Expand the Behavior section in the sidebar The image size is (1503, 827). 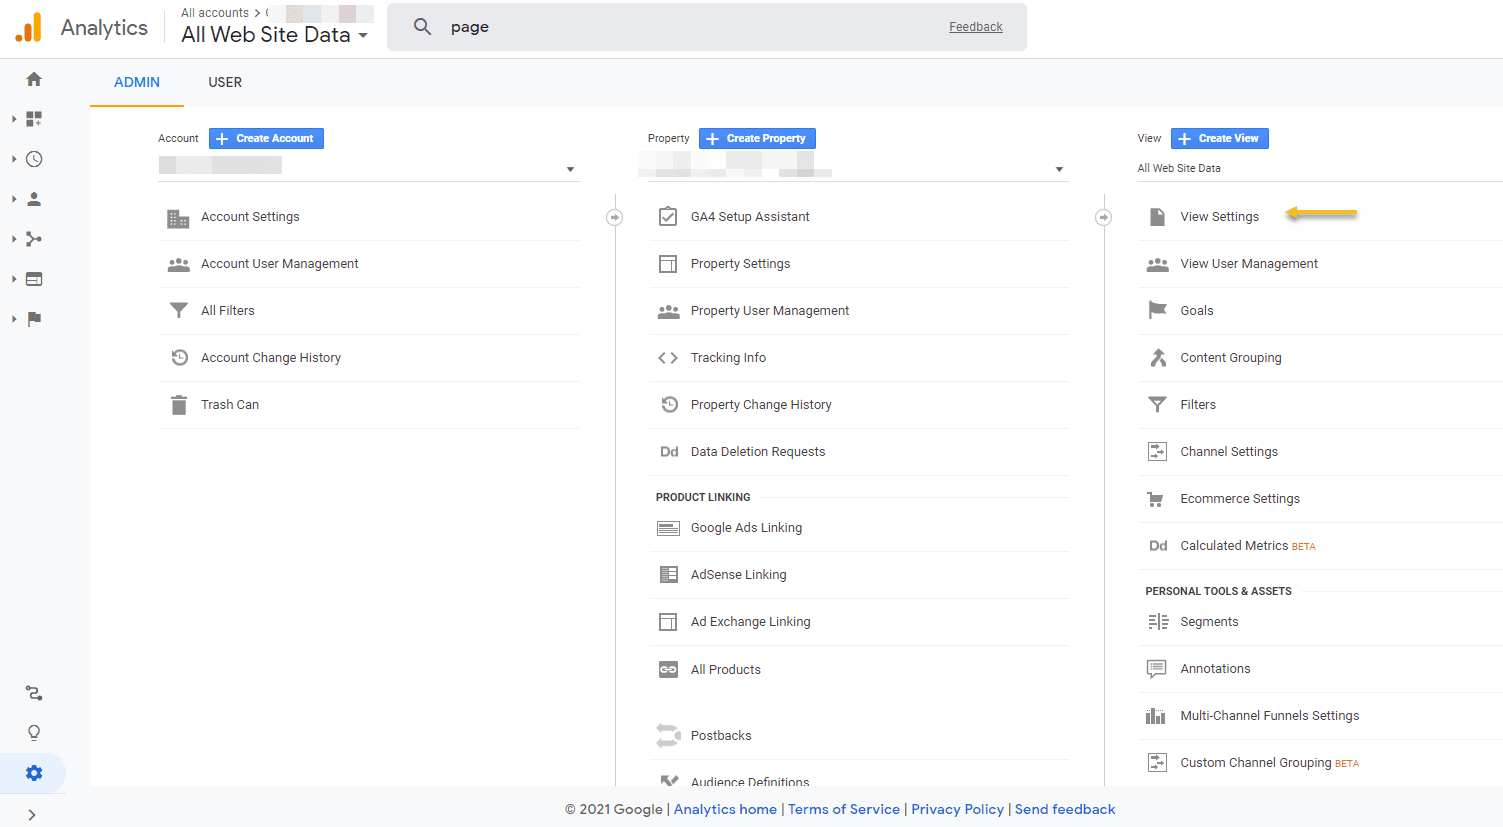pos(33,278)
